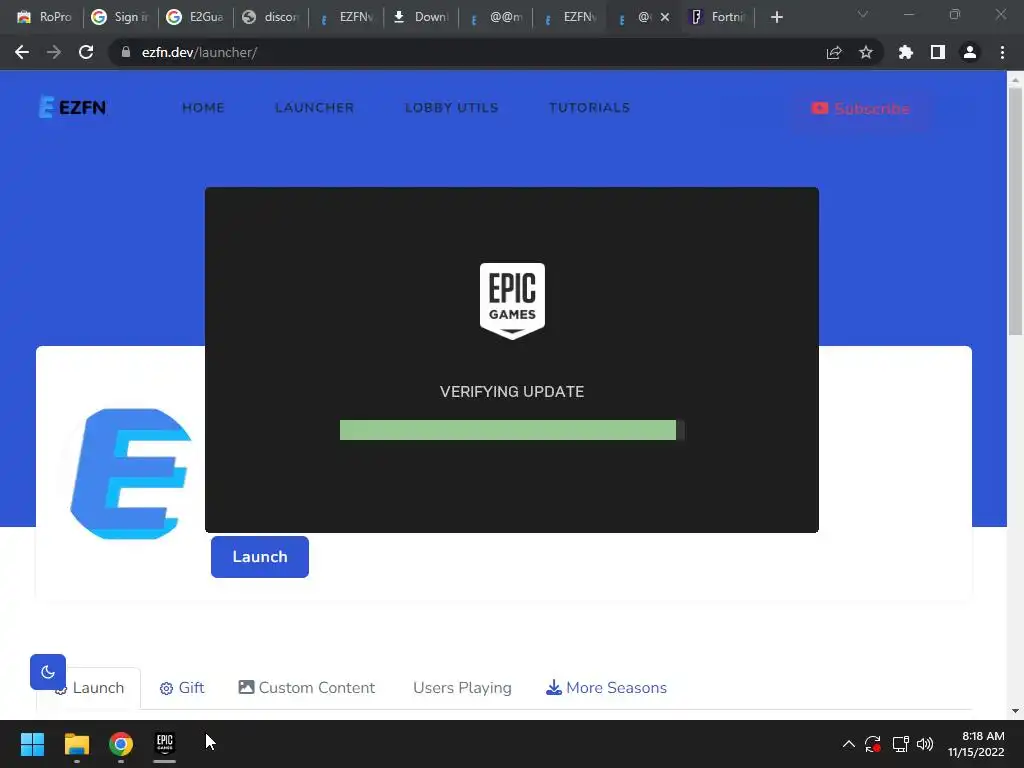
Task: Click the sync status tray icon
Action: pyautogui.click(x=873, y=744)
